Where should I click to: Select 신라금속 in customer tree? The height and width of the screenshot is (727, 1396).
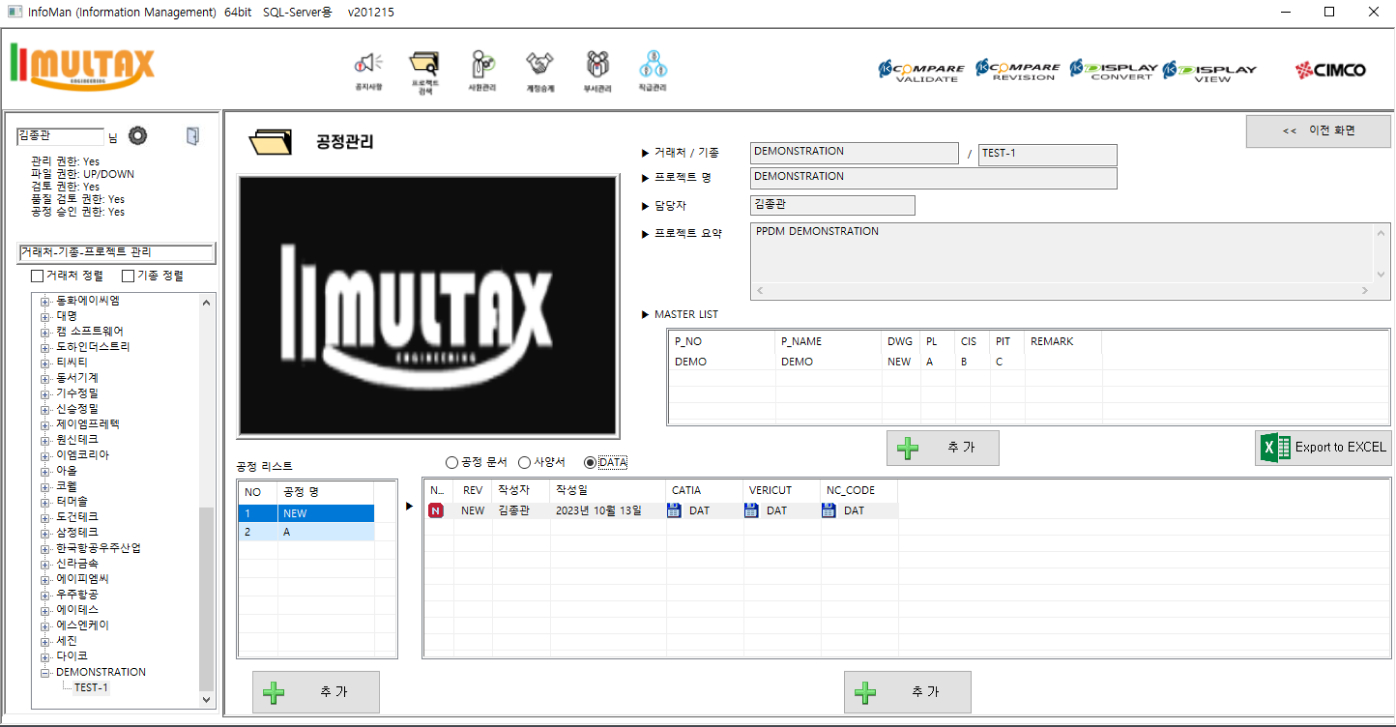[77, 563]
